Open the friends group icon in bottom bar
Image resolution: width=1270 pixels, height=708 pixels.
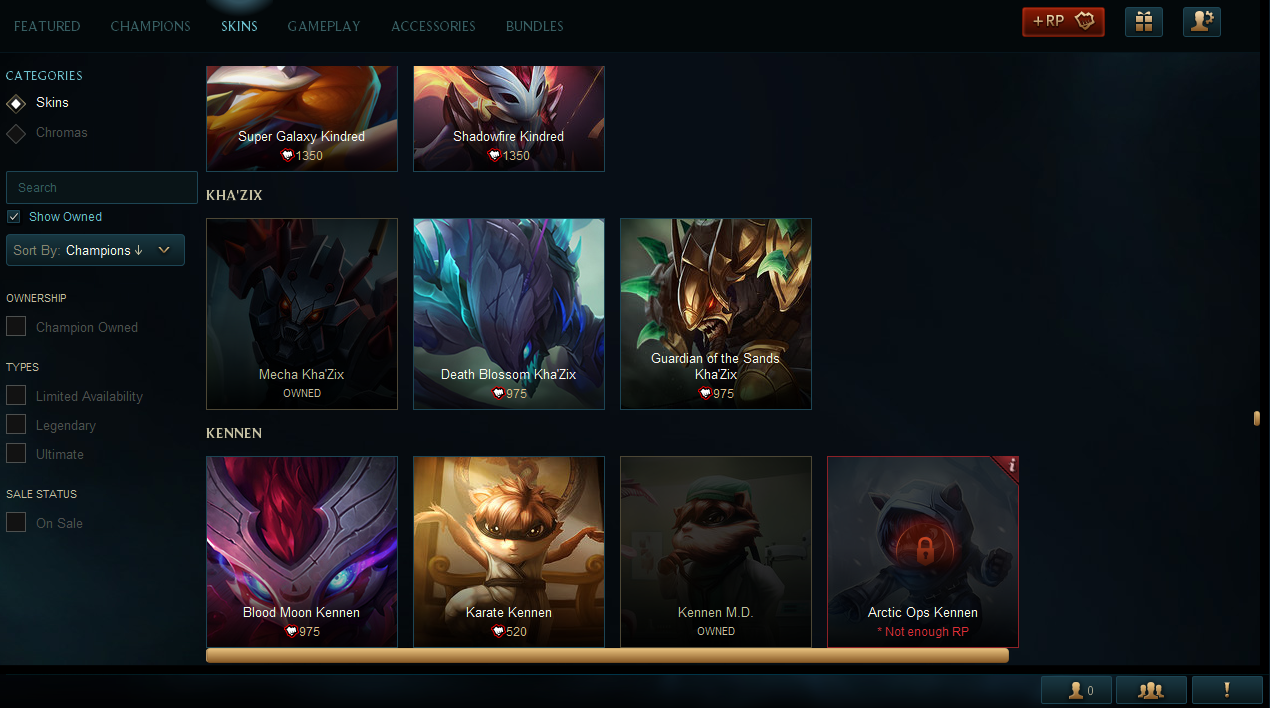1151,690
